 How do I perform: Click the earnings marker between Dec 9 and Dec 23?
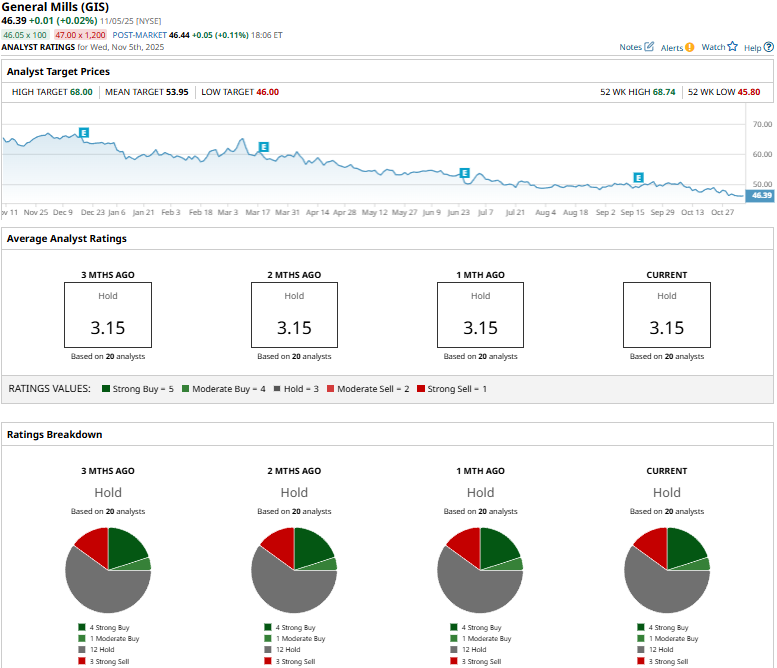[x=84, y=132]
